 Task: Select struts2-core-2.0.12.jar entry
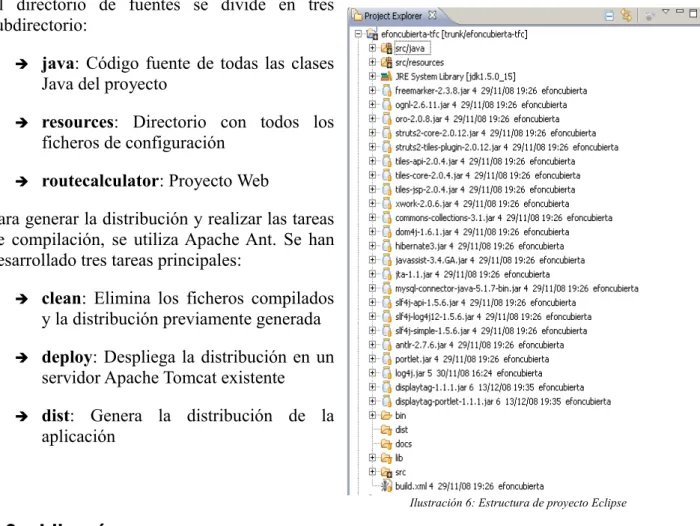(495, 133)
